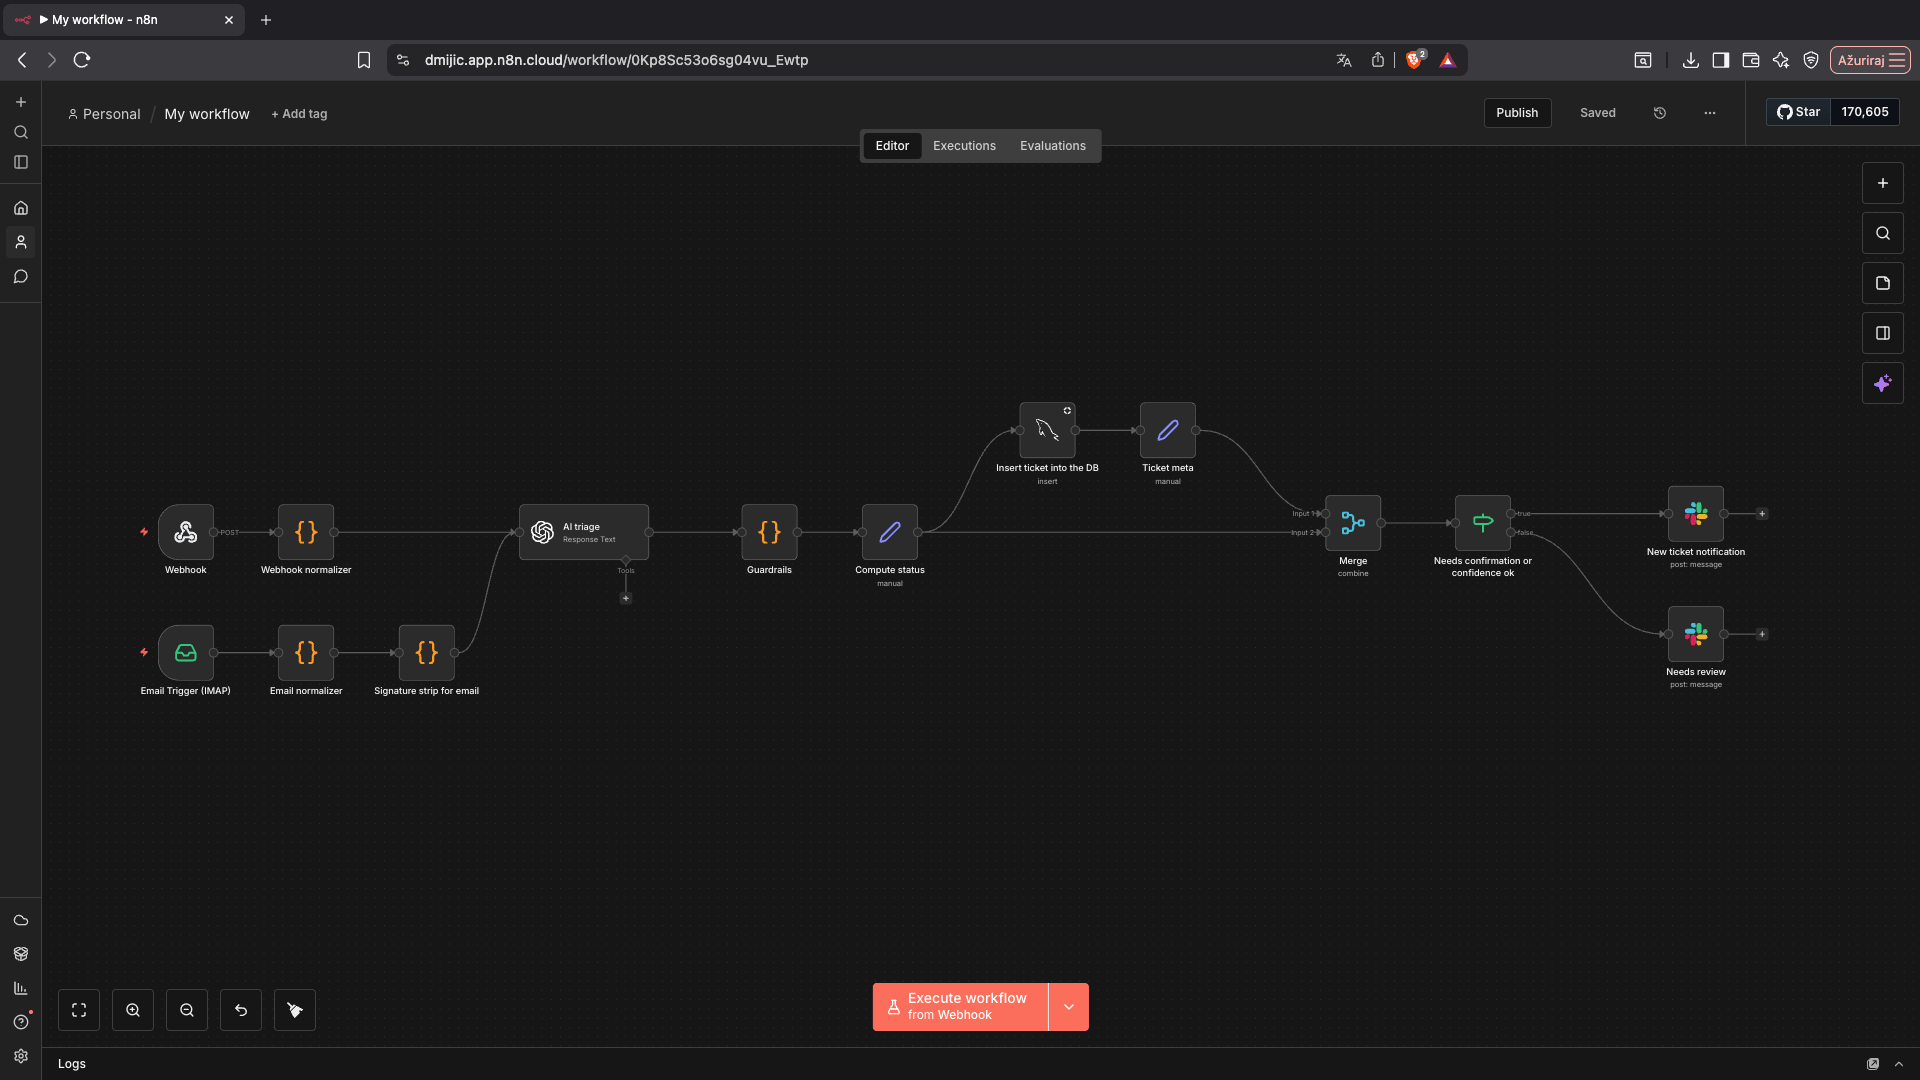Select the Slack New ticket notification node

click(x=1696, y=515)
